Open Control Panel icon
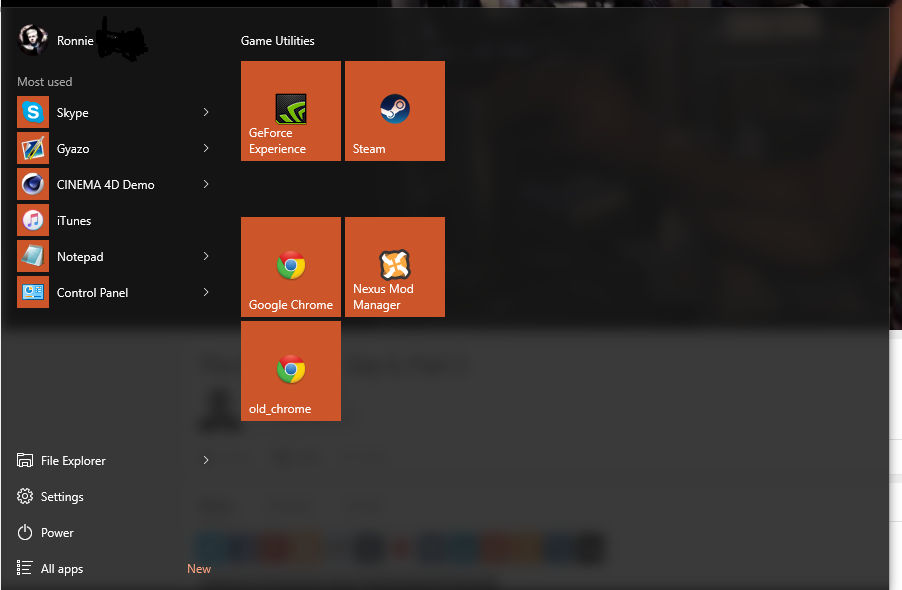 click(x=33, y=292)
